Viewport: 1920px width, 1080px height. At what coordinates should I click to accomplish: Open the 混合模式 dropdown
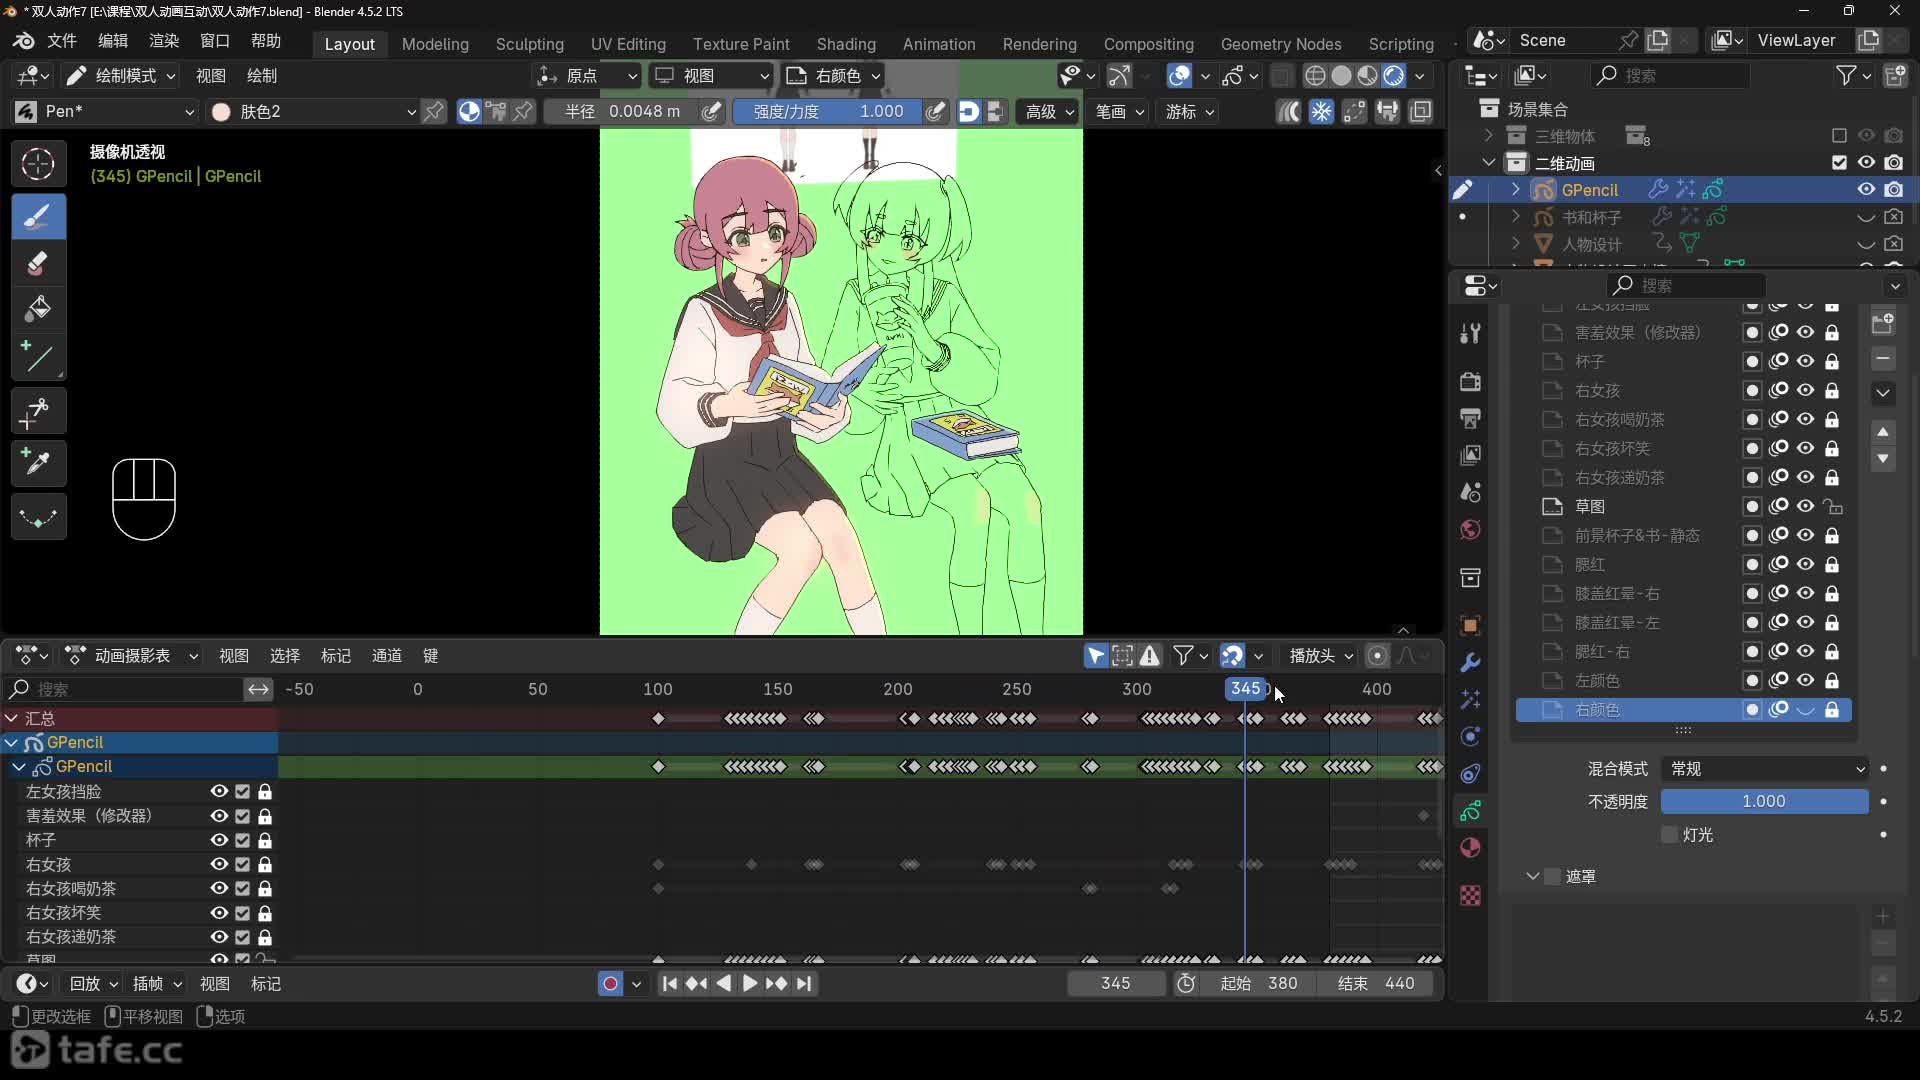[x=1764, y=769]
